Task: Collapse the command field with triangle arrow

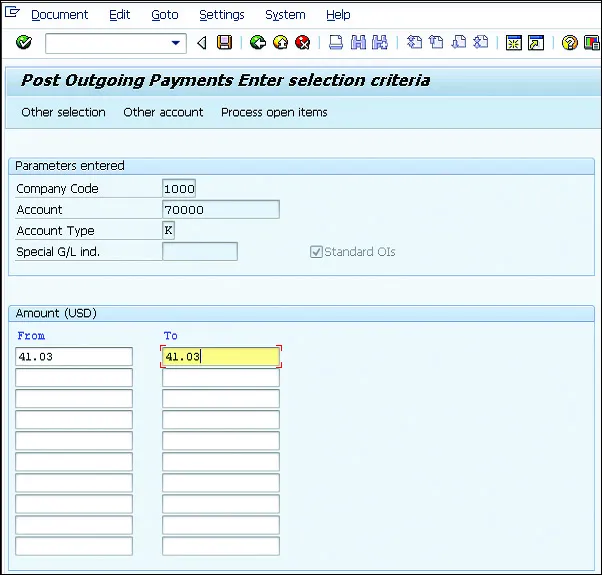Action: point(202,43)
